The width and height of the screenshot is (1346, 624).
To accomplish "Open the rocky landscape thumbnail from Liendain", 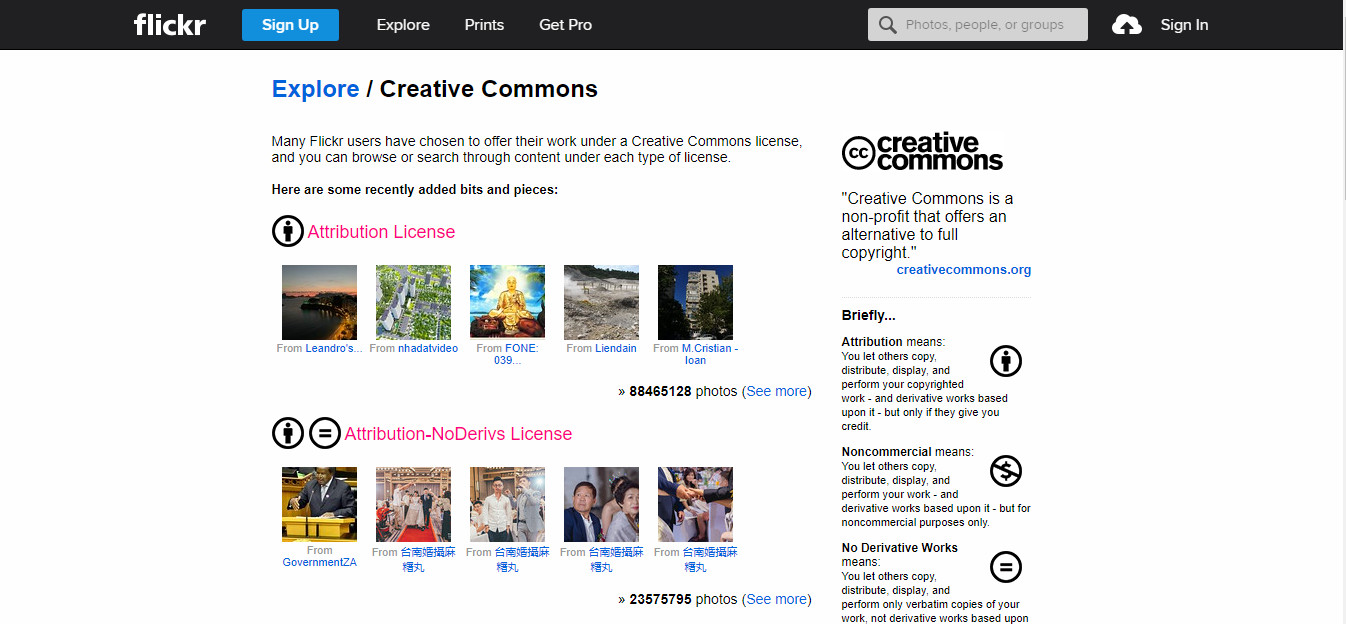I will pos(601,302).
